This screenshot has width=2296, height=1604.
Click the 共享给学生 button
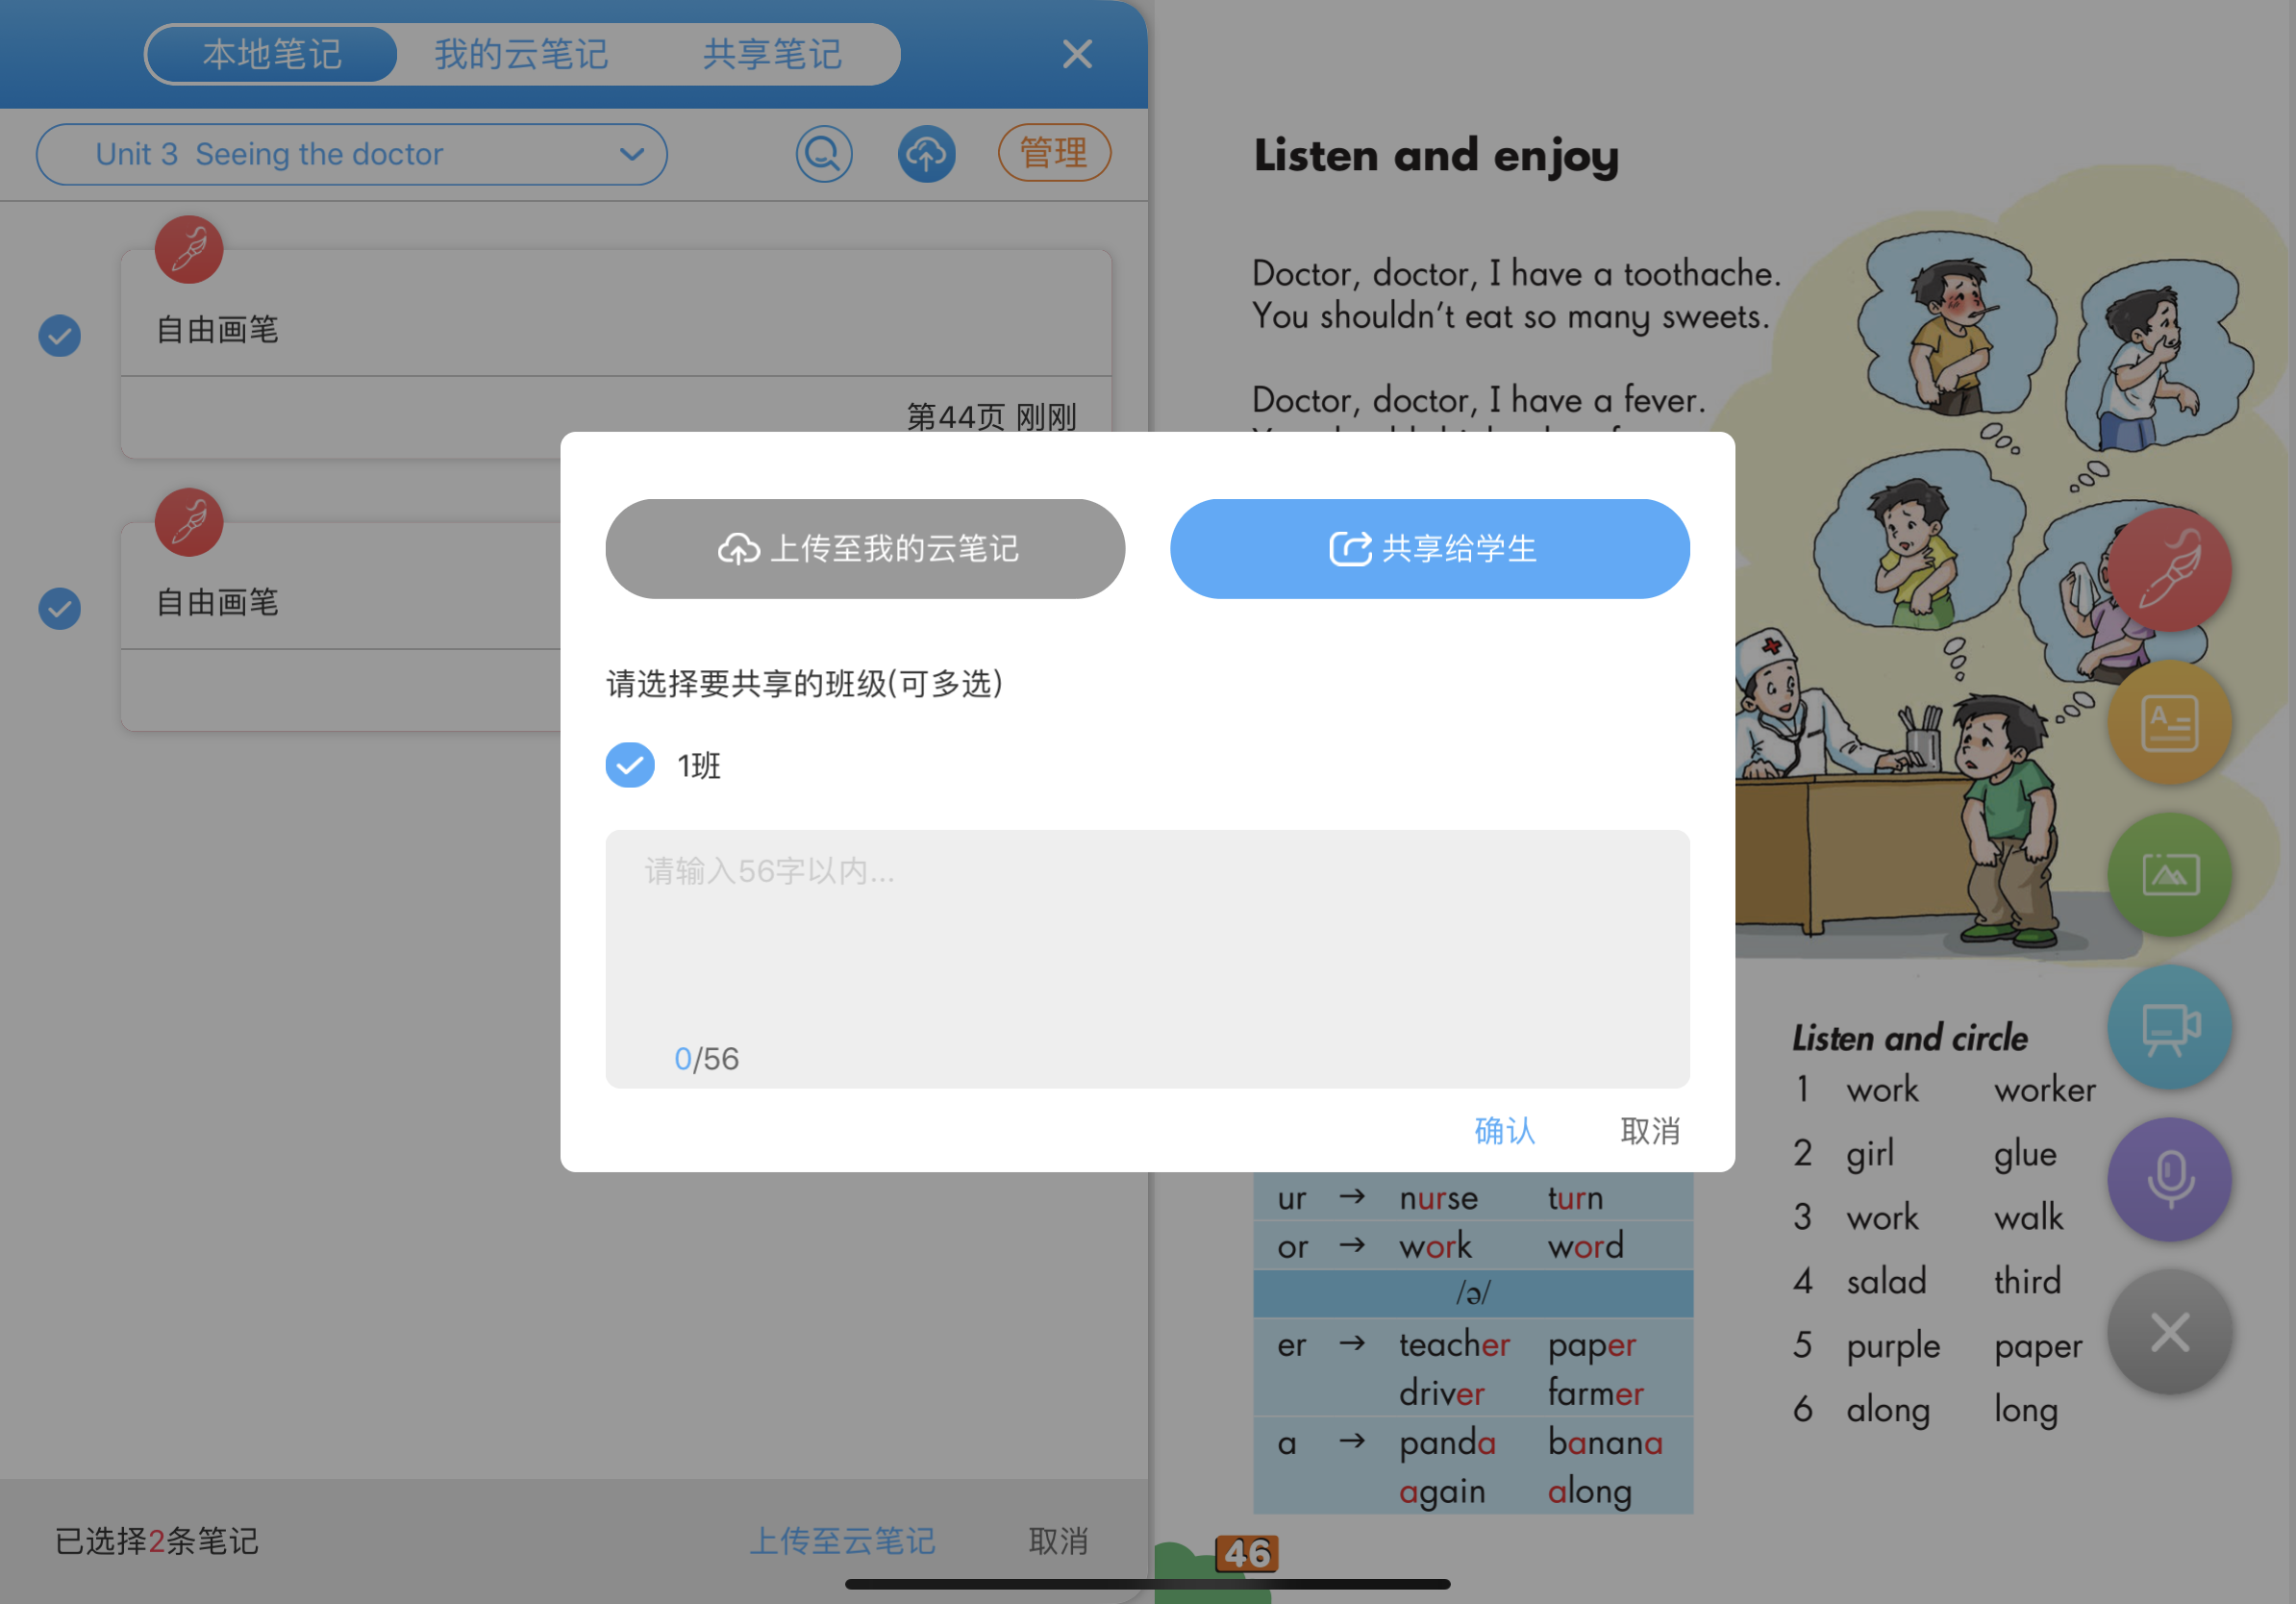click(x=1429, y=549)
